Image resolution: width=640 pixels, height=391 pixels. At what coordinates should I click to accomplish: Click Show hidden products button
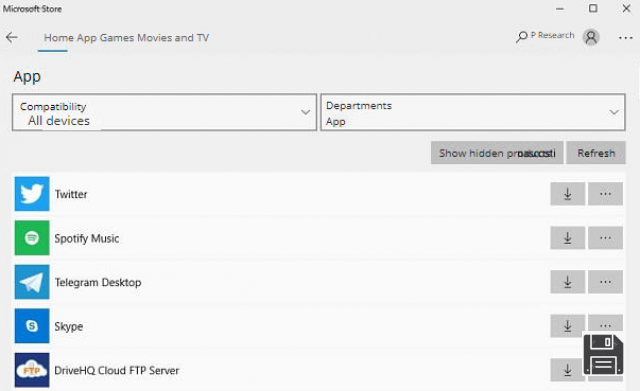point(497,153)
